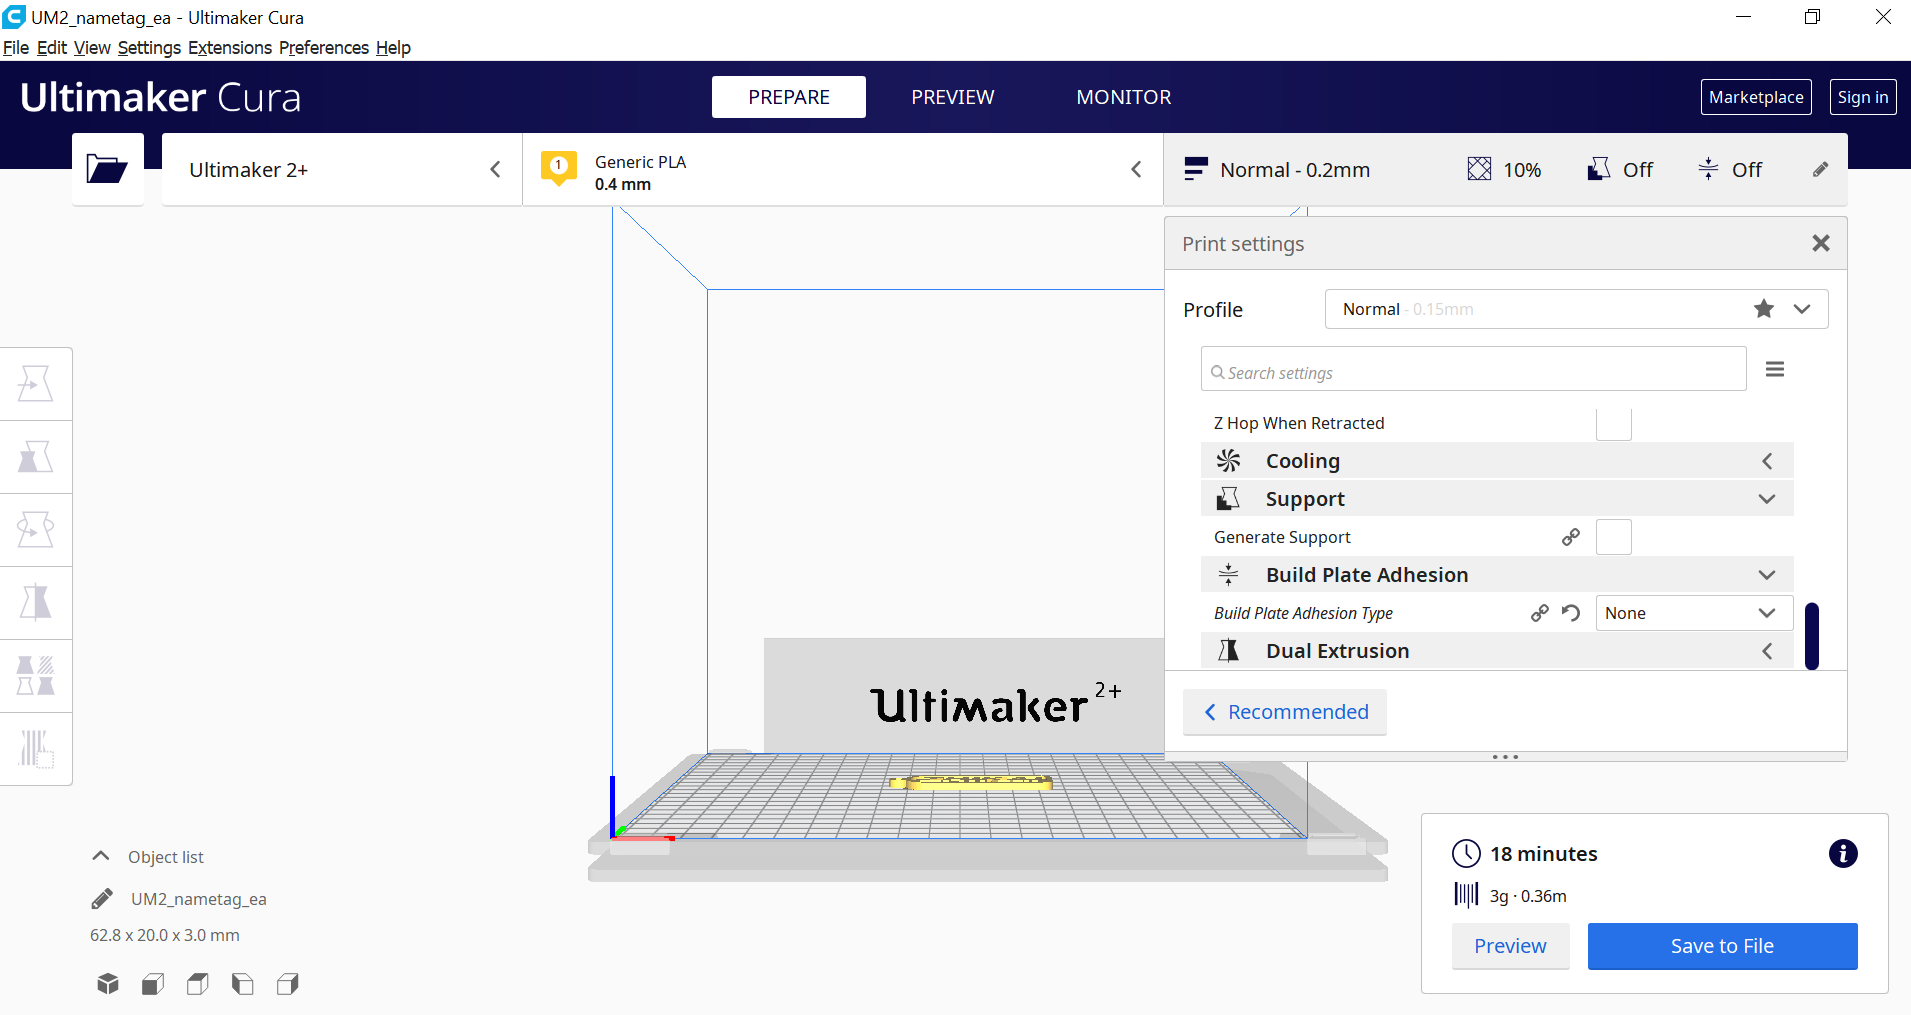Image resolution: width=1911 pixels, height=1015 pixels.
Task: Select the Move tool
Action: (x=36, y=383)
